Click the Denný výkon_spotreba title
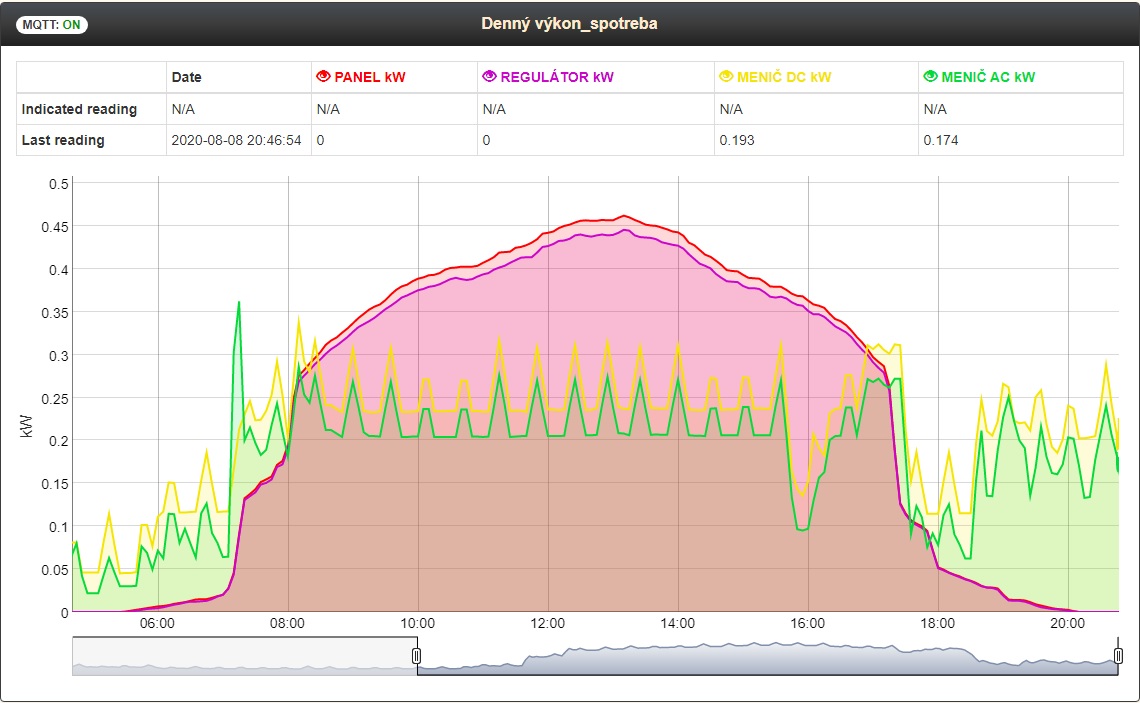 click(569, 23)
